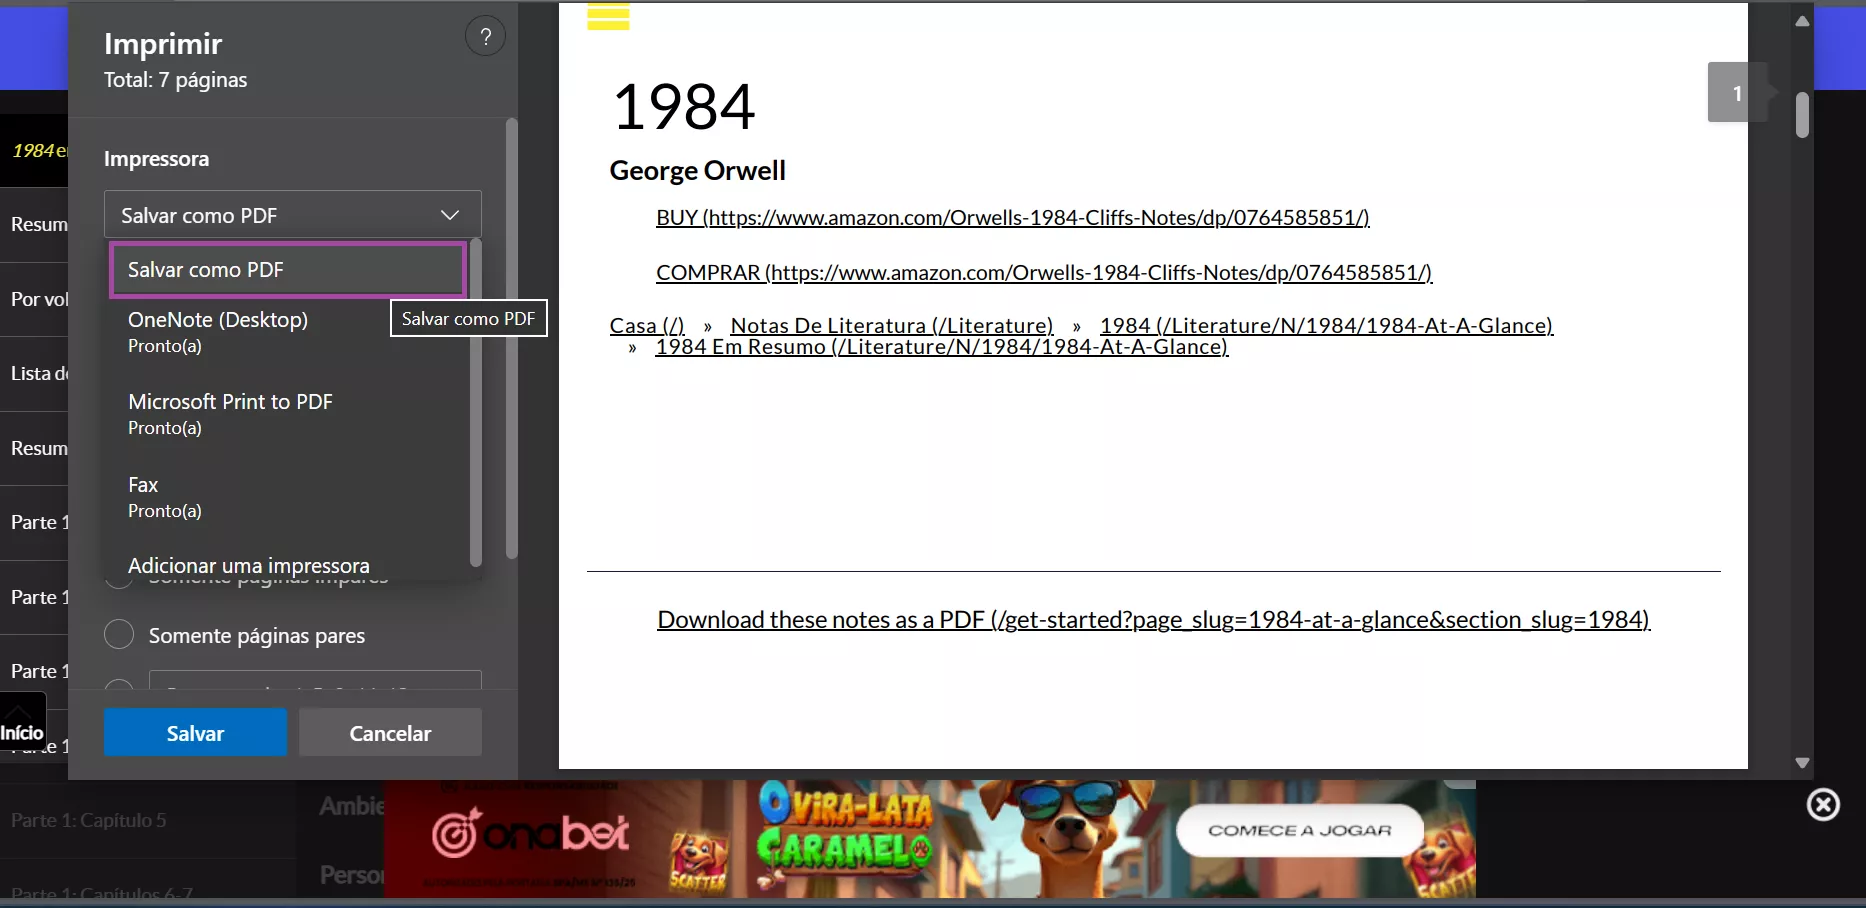Click the preview scroll up arrow
Screen dimensions: 1866x908
1802,21
